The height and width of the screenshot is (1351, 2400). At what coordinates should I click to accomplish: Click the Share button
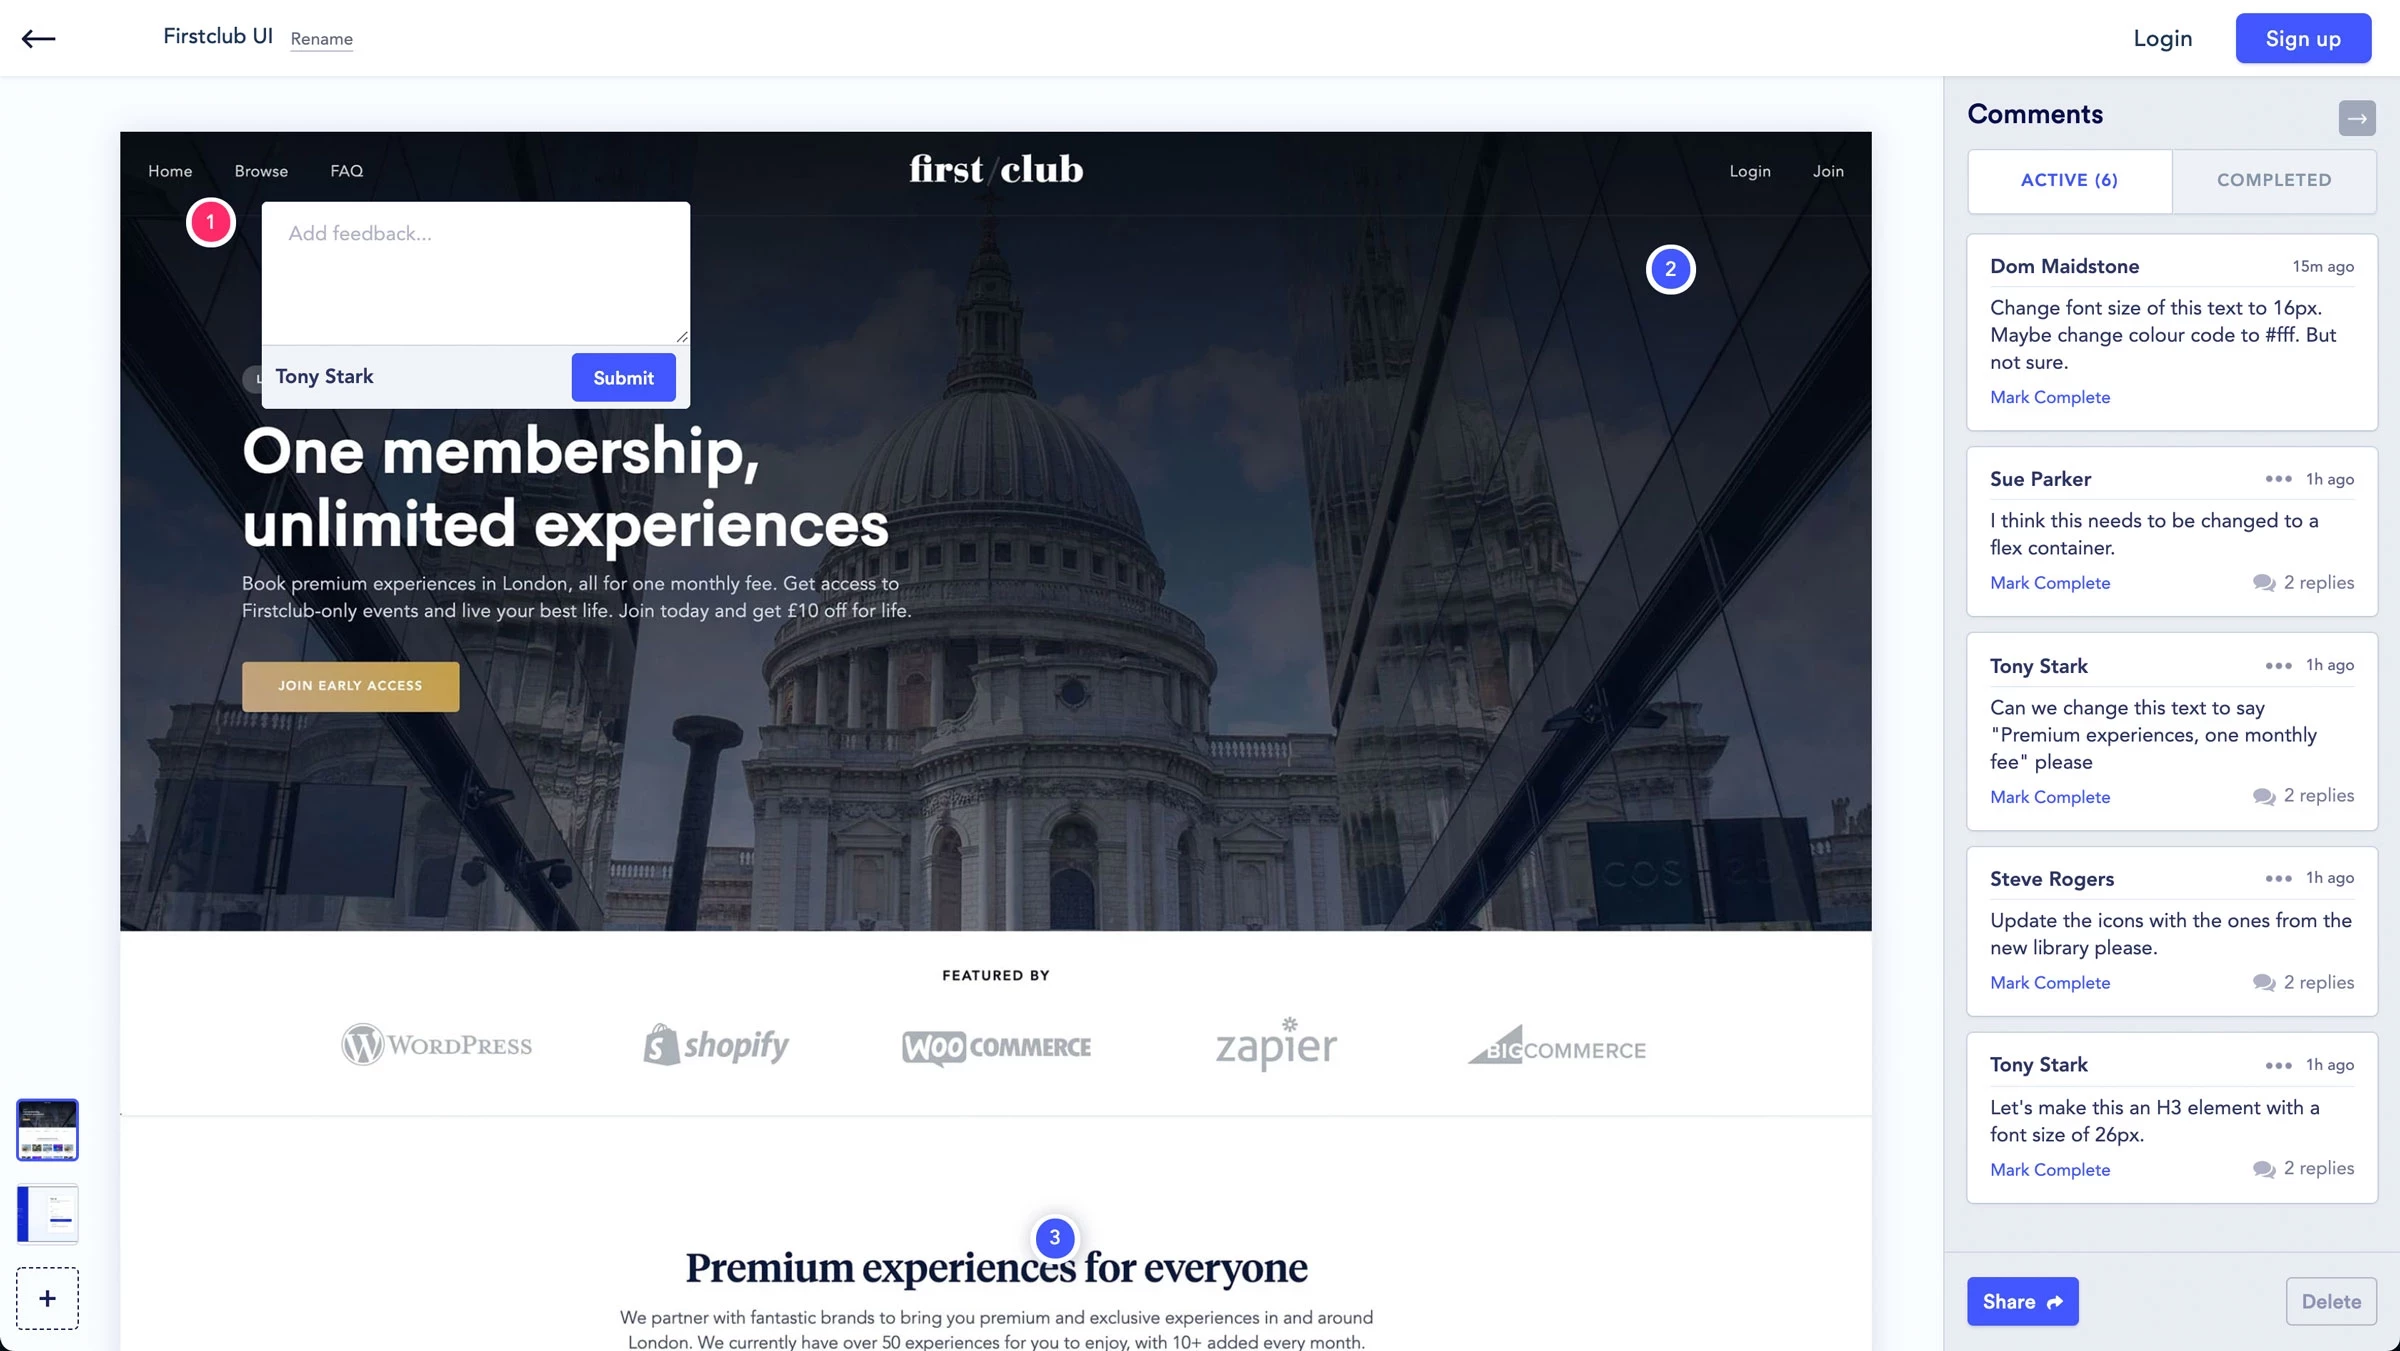point(2022,1301)
